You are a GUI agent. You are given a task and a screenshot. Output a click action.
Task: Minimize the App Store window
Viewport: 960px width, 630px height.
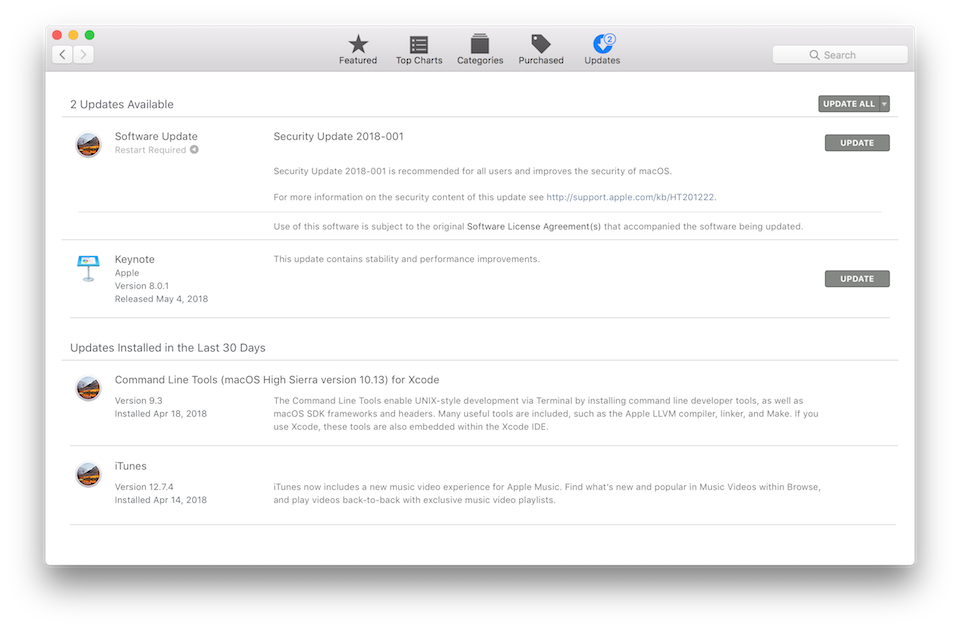(73, 35)
